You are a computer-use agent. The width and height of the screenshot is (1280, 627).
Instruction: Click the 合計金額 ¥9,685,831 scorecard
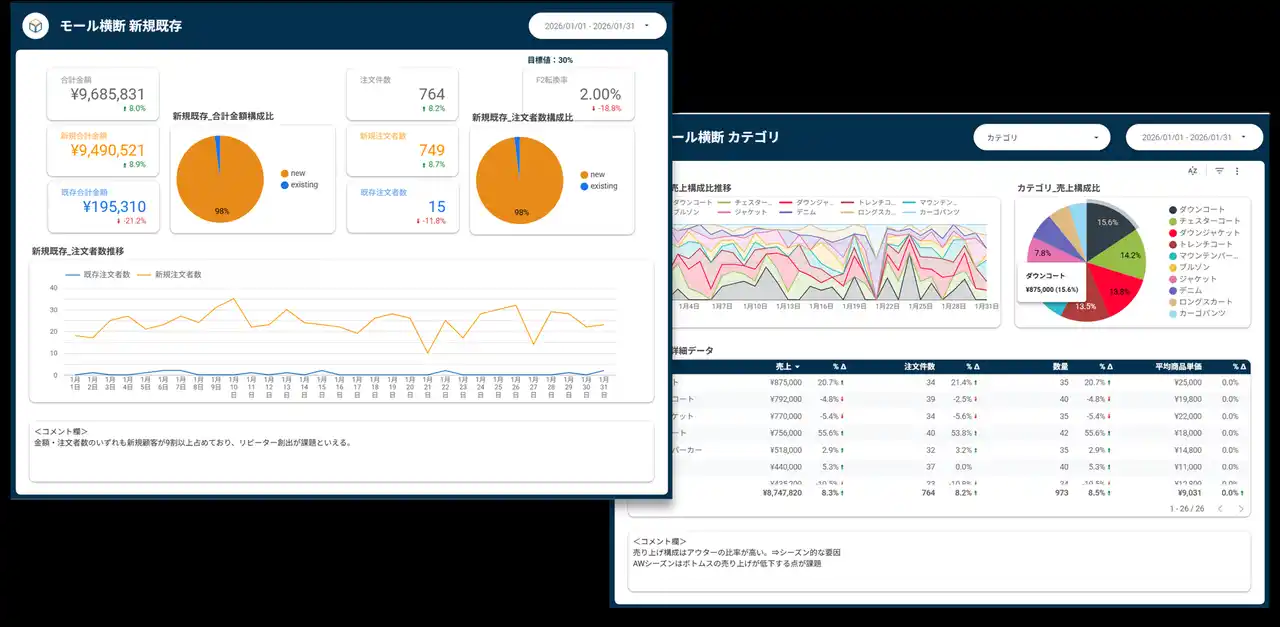(x=102, y=94)
